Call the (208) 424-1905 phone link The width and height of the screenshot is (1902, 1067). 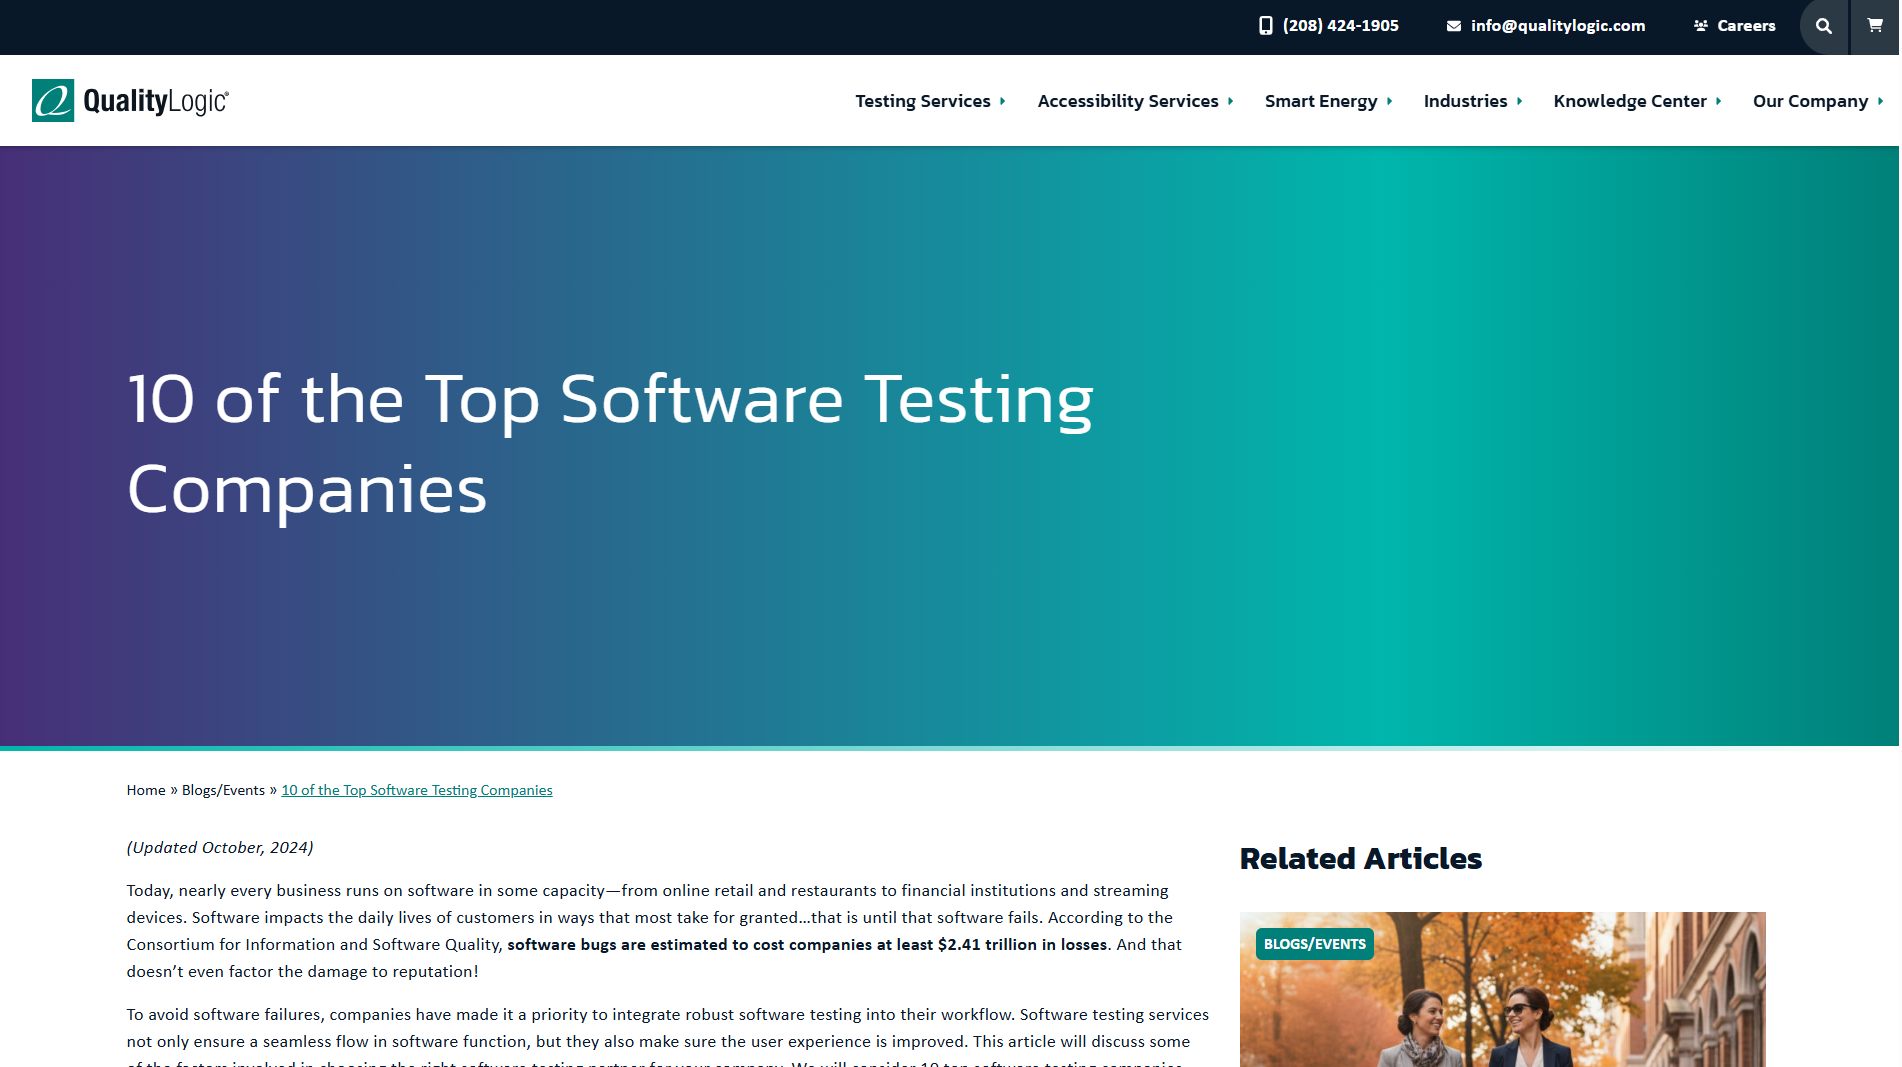tap(1341, 26)
